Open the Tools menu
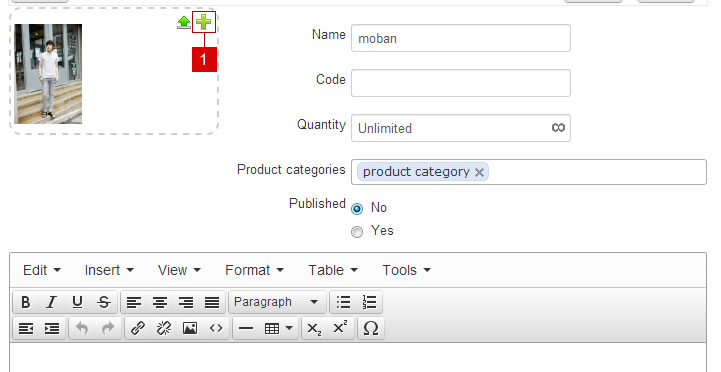 point(406,270)
